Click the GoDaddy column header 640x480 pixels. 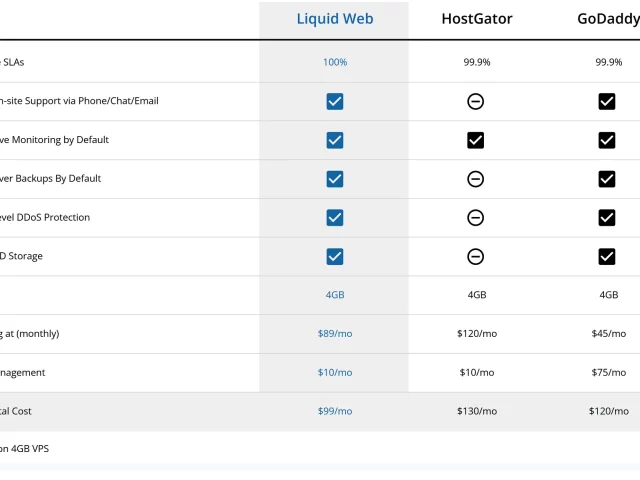coord(608,19)
